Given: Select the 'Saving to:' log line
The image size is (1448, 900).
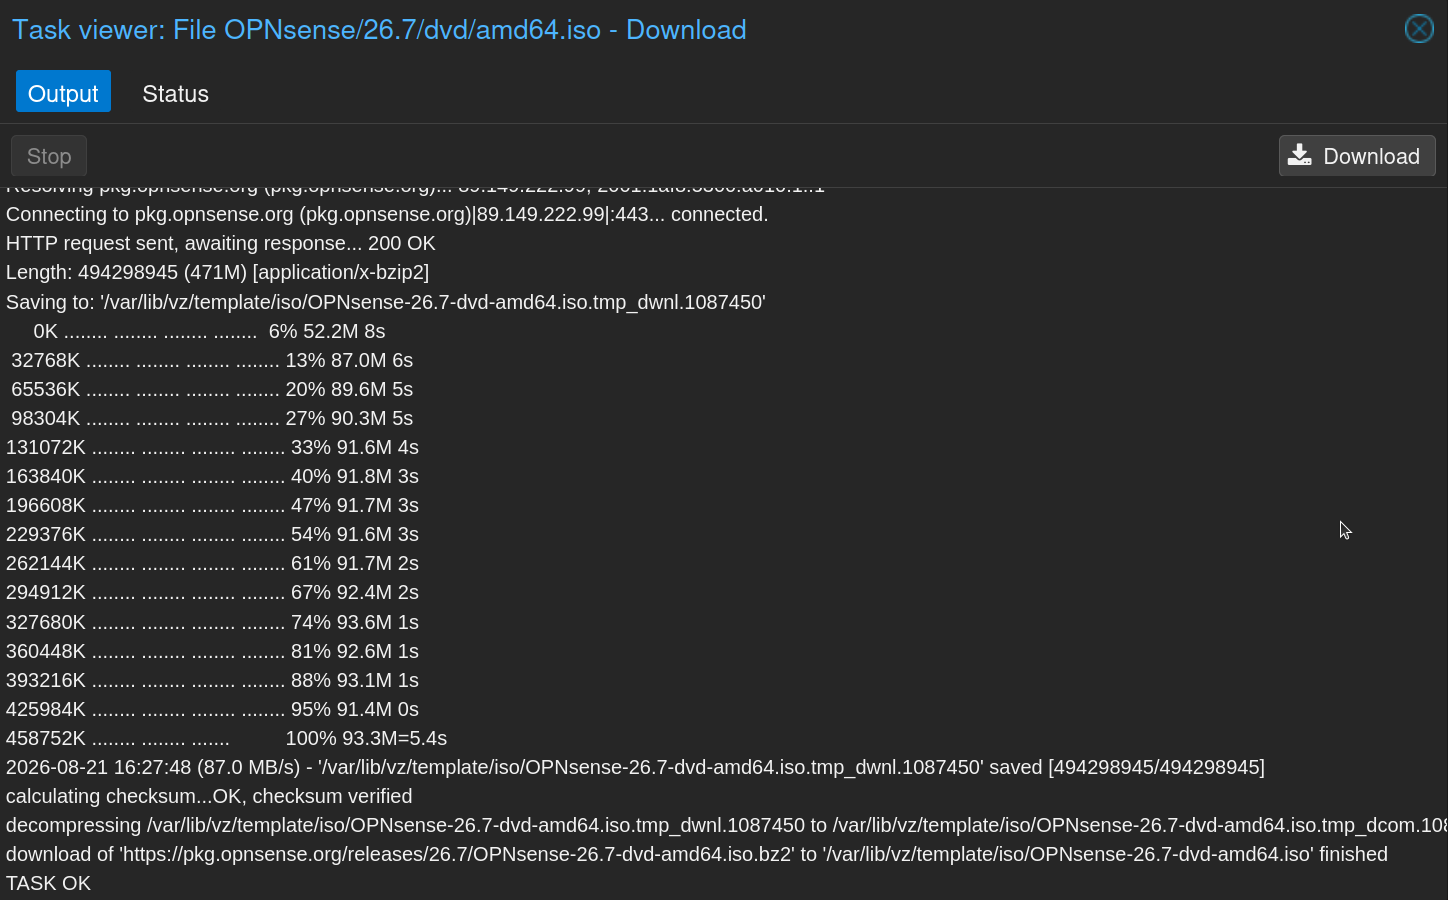Looking at the screenshot, I should pos(386,302).
